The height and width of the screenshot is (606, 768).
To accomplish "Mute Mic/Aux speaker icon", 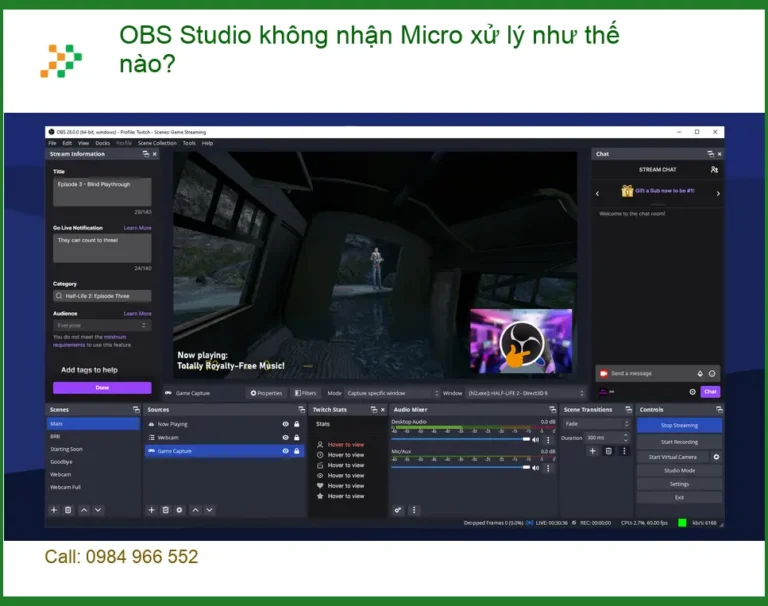I will (x=536, y=467).
